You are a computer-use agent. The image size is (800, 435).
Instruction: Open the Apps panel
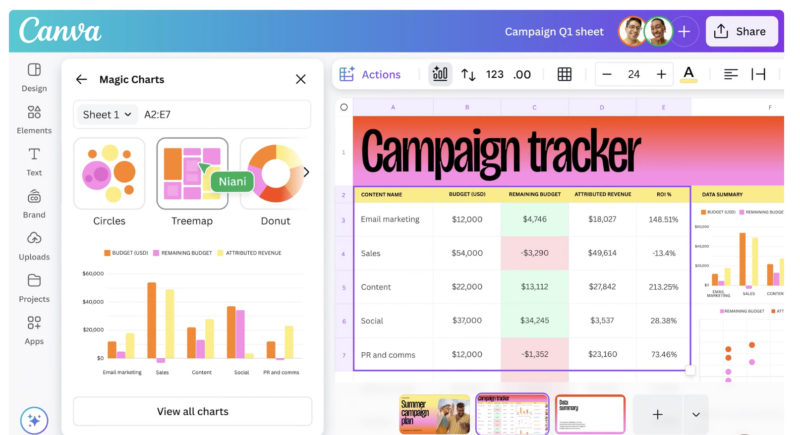pyautogui.click(x=34, y=330)
